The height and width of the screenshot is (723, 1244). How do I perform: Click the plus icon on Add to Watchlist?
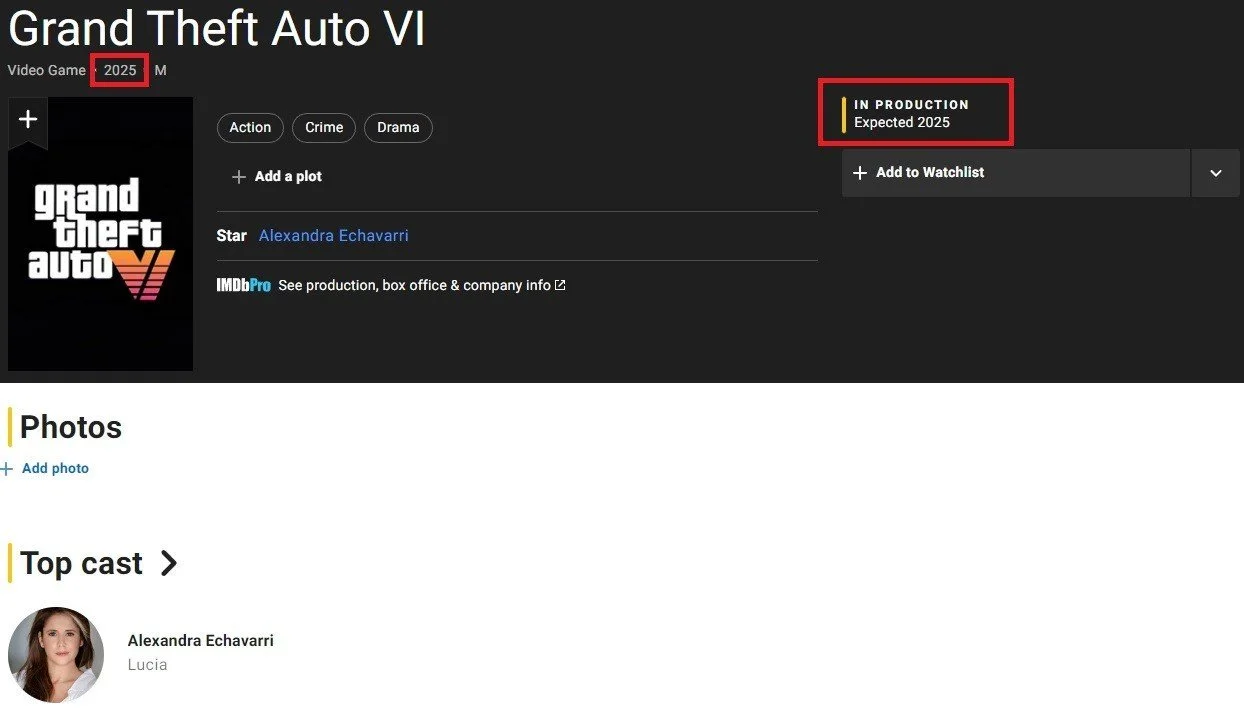[860, 173]
